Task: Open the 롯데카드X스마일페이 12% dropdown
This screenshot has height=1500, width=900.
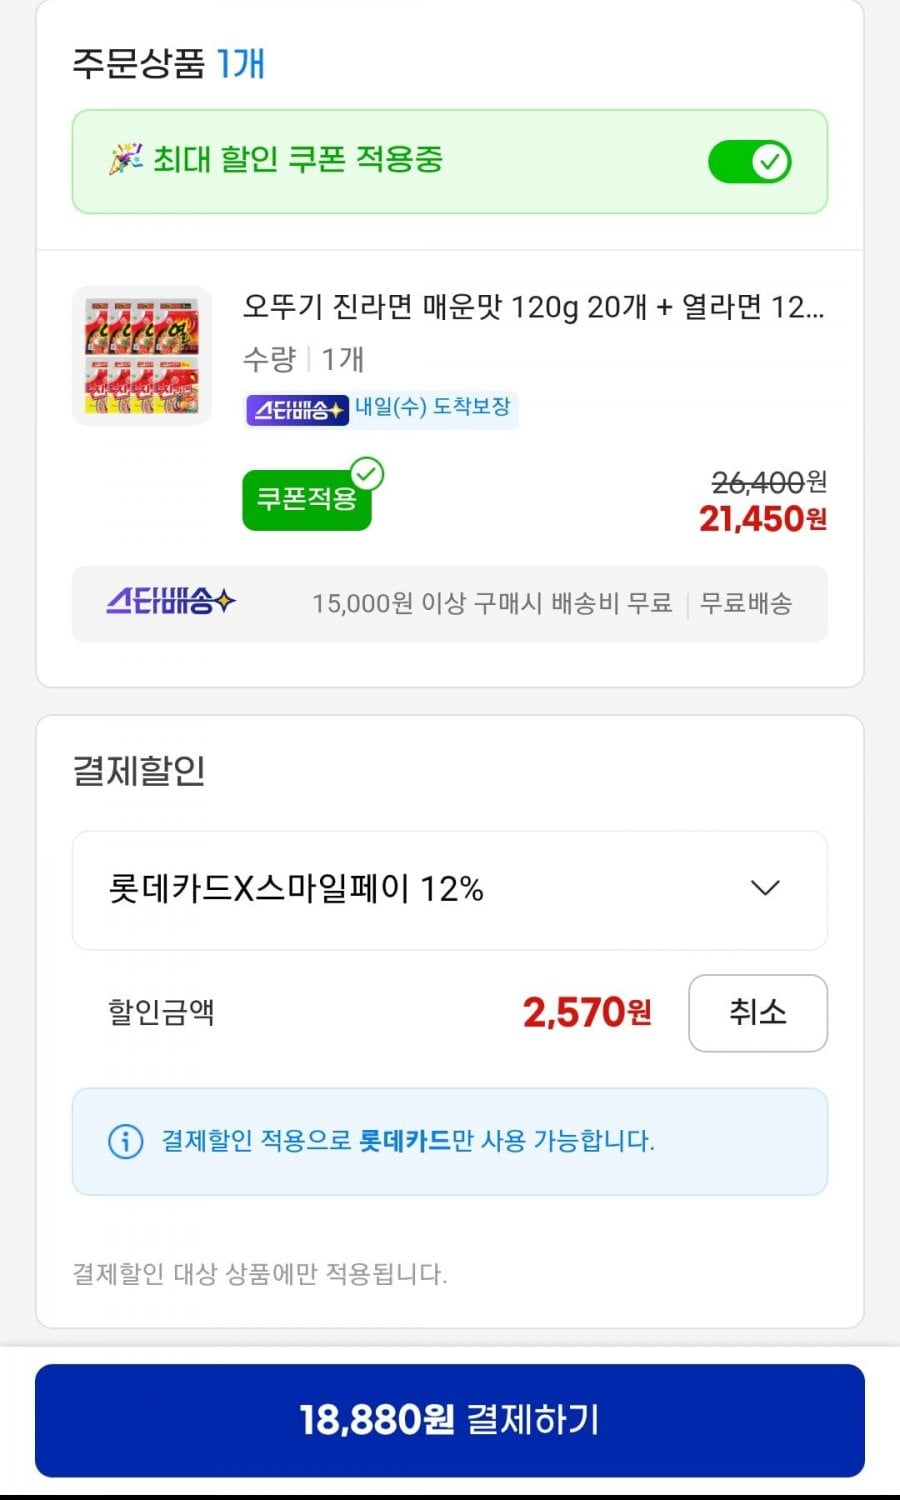Action: click(296, 889)
